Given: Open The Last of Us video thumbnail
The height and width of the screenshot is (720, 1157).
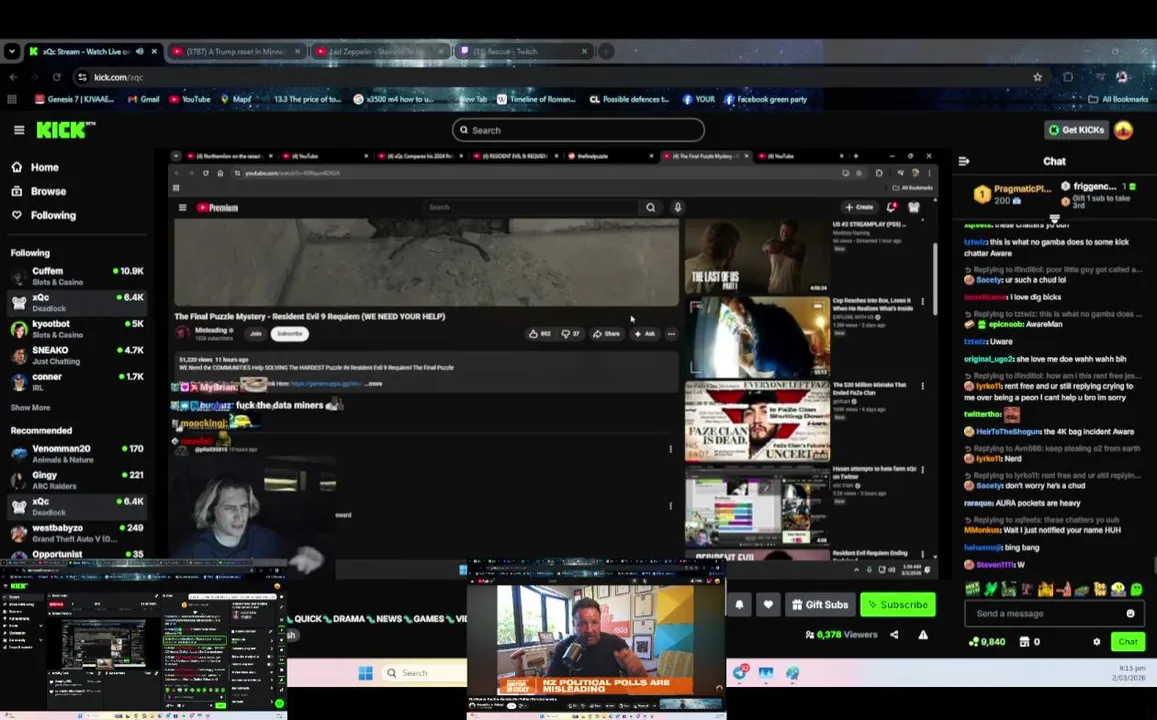Looking at the screenshot, I should click(x=757, y=257).
